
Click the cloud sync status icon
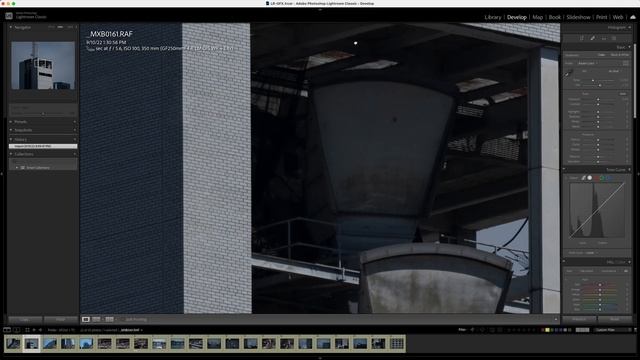[x=633, y=17]
